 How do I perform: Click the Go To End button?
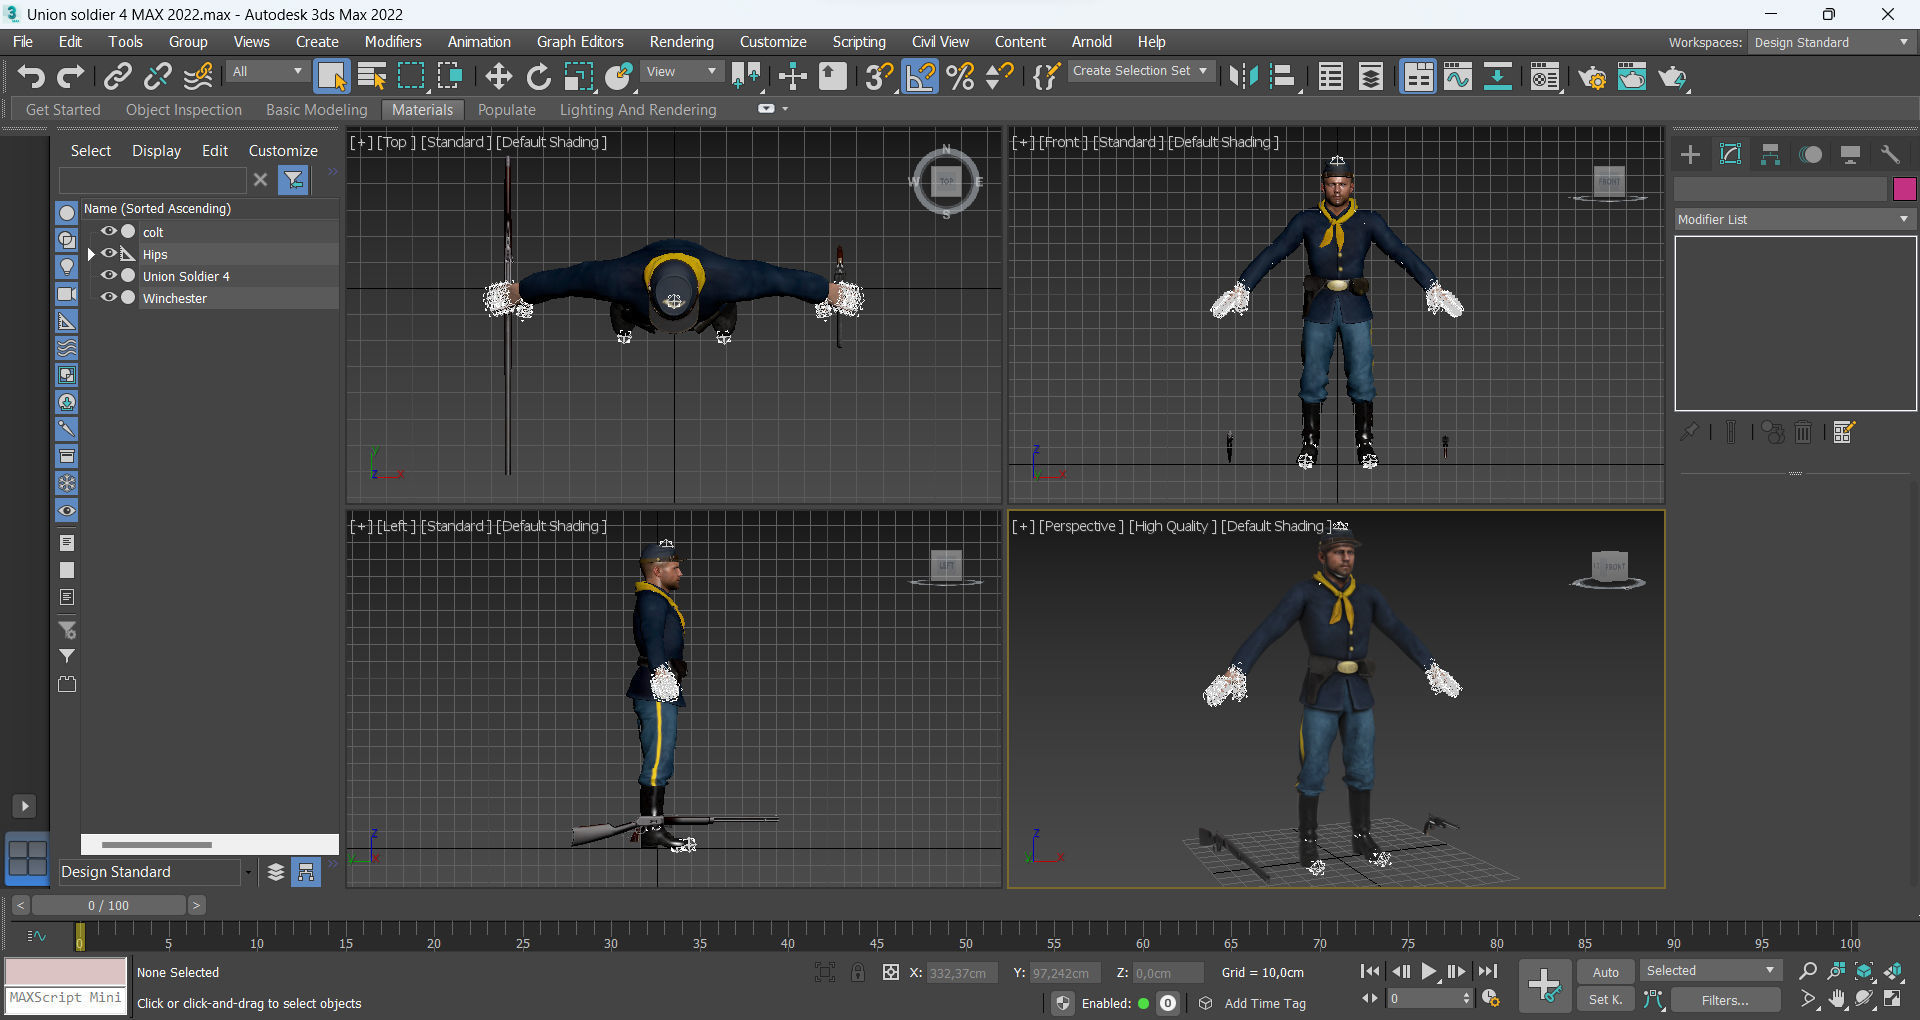pos(1489,971)
